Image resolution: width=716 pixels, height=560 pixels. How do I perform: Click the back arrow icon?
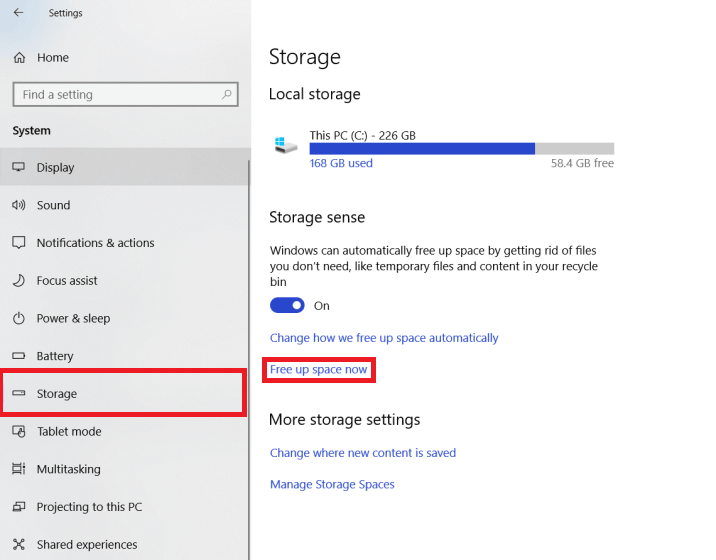tap(18, 12)
